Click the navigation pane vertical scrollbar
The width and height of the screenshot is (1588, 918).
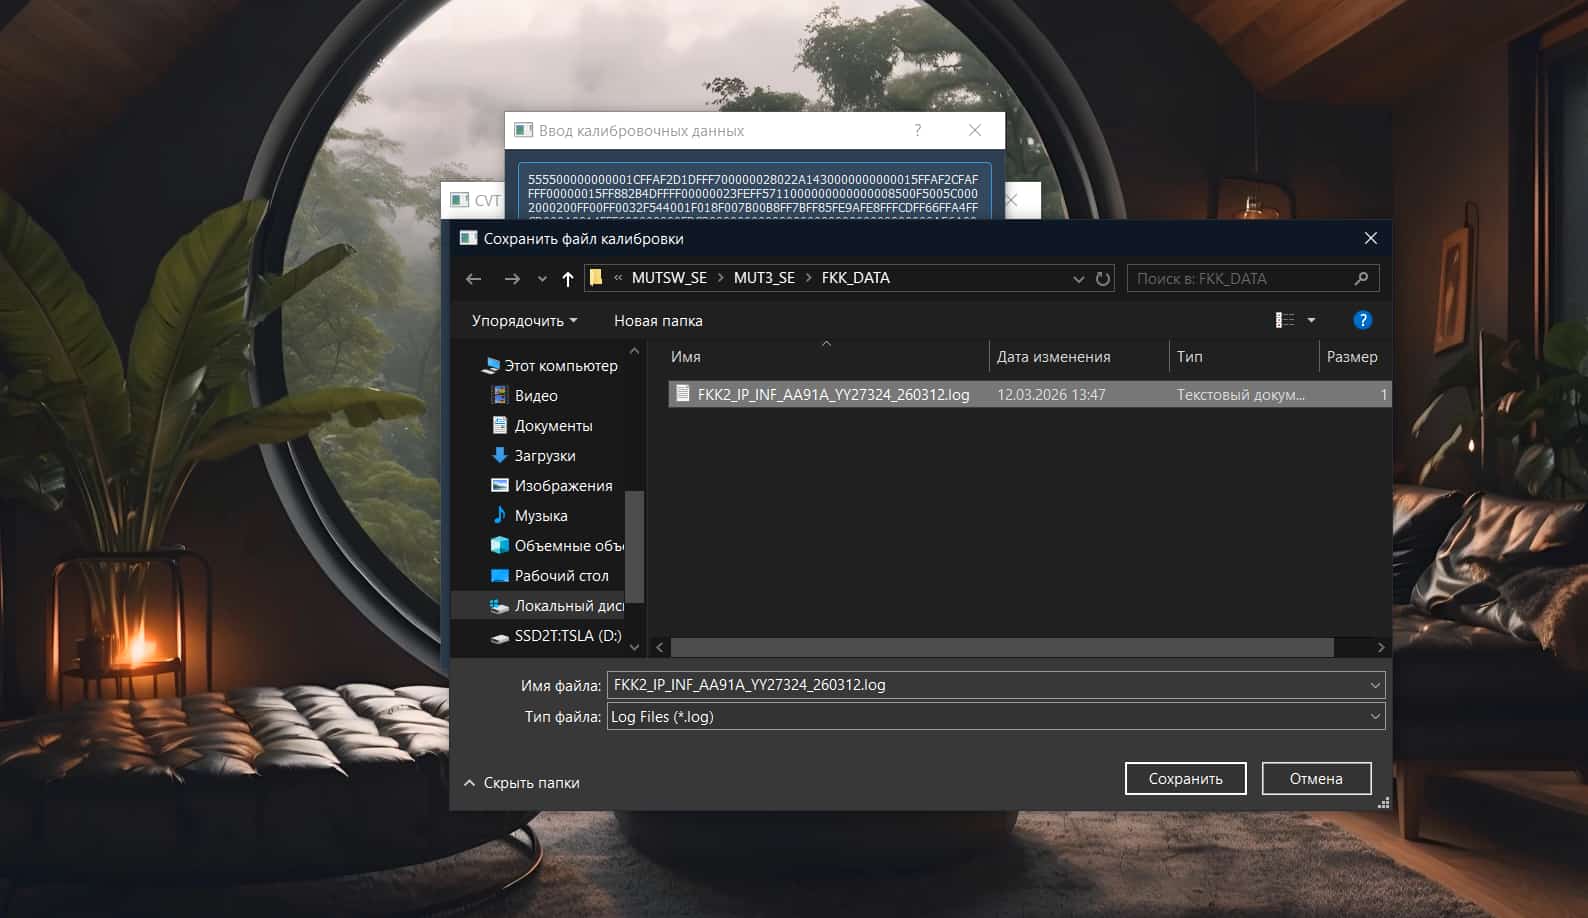tap(634, 546)
